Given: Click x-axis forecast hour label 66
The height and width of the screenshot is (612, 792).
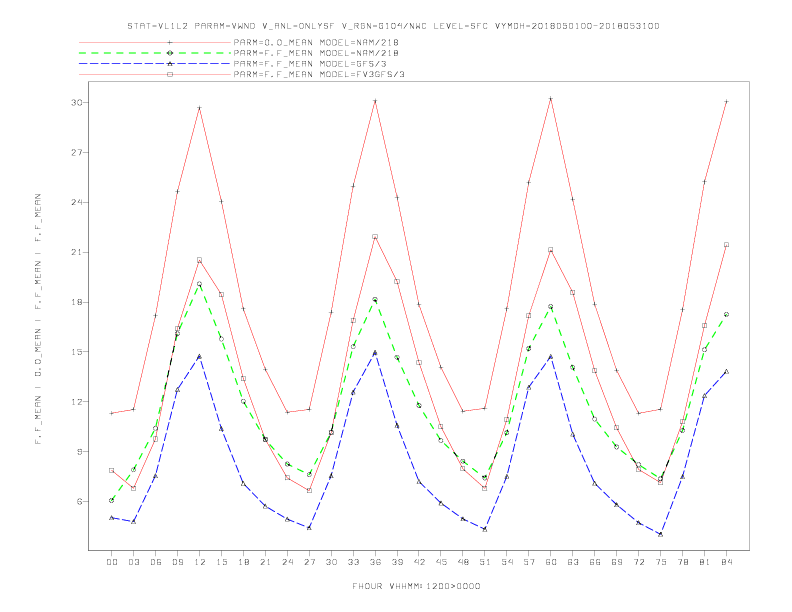Looking at the screenshot, I should [x=595, y=562].
